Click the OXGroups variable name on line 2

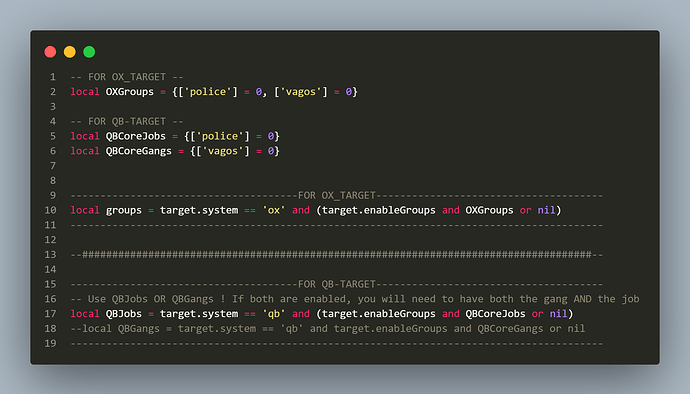click(x=130, y=92)
